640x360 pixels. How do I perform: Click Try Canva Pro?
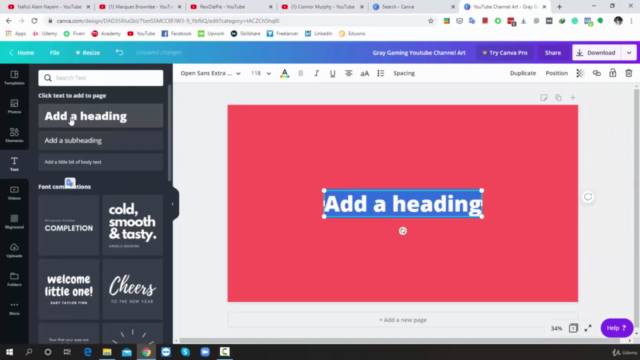coord(505,53)
